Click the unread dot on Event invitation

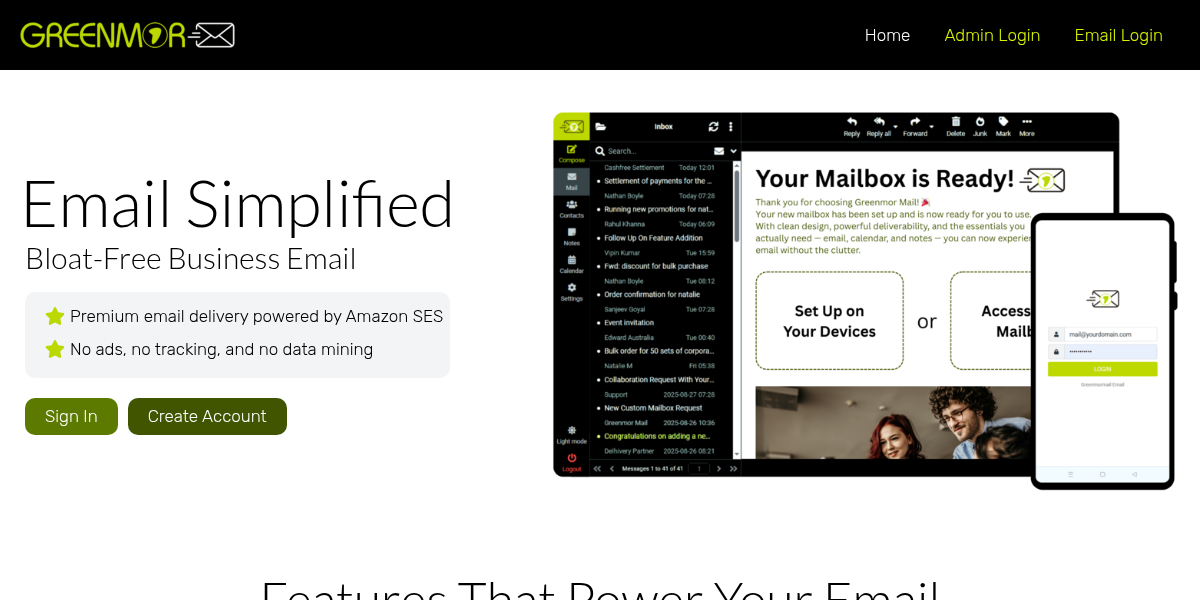click(x=599, y=323)
